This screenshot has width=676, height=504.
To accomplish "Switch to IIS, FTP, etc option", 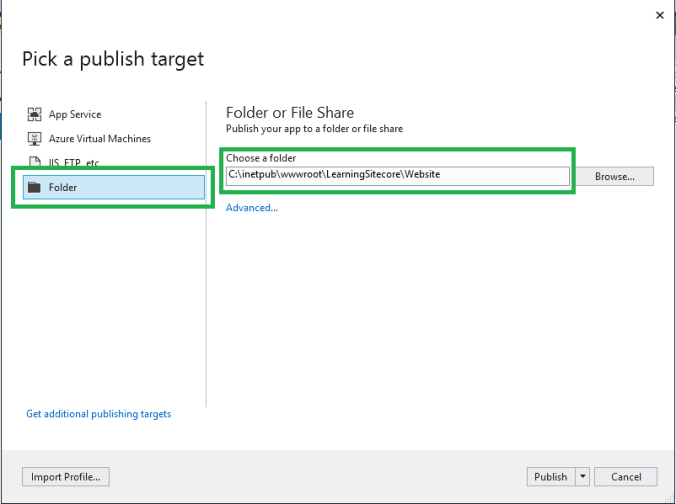I will coord(77,163).
